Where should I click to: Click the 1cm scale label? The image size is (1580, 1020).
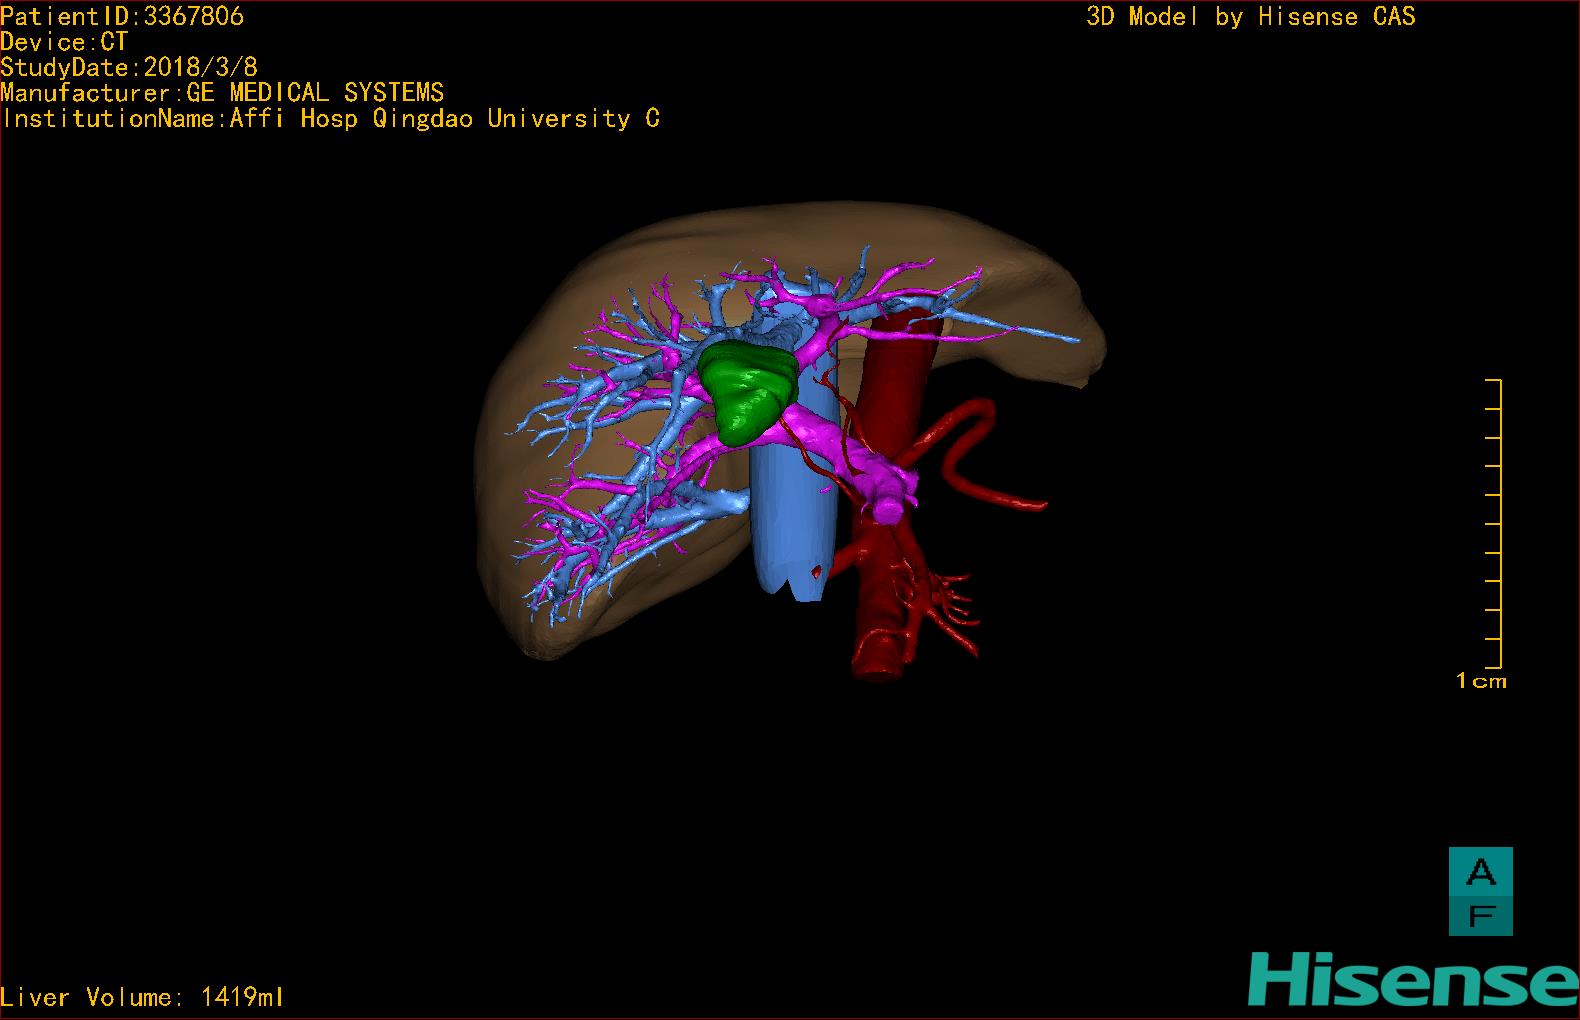pos(1481,681)
